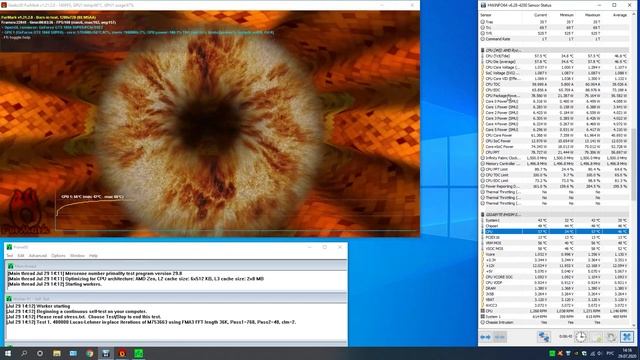Open the Advanced menu in Prime95
Viewport: 640px width, 360px height.
pyautogui.click(x=38, y=256)
